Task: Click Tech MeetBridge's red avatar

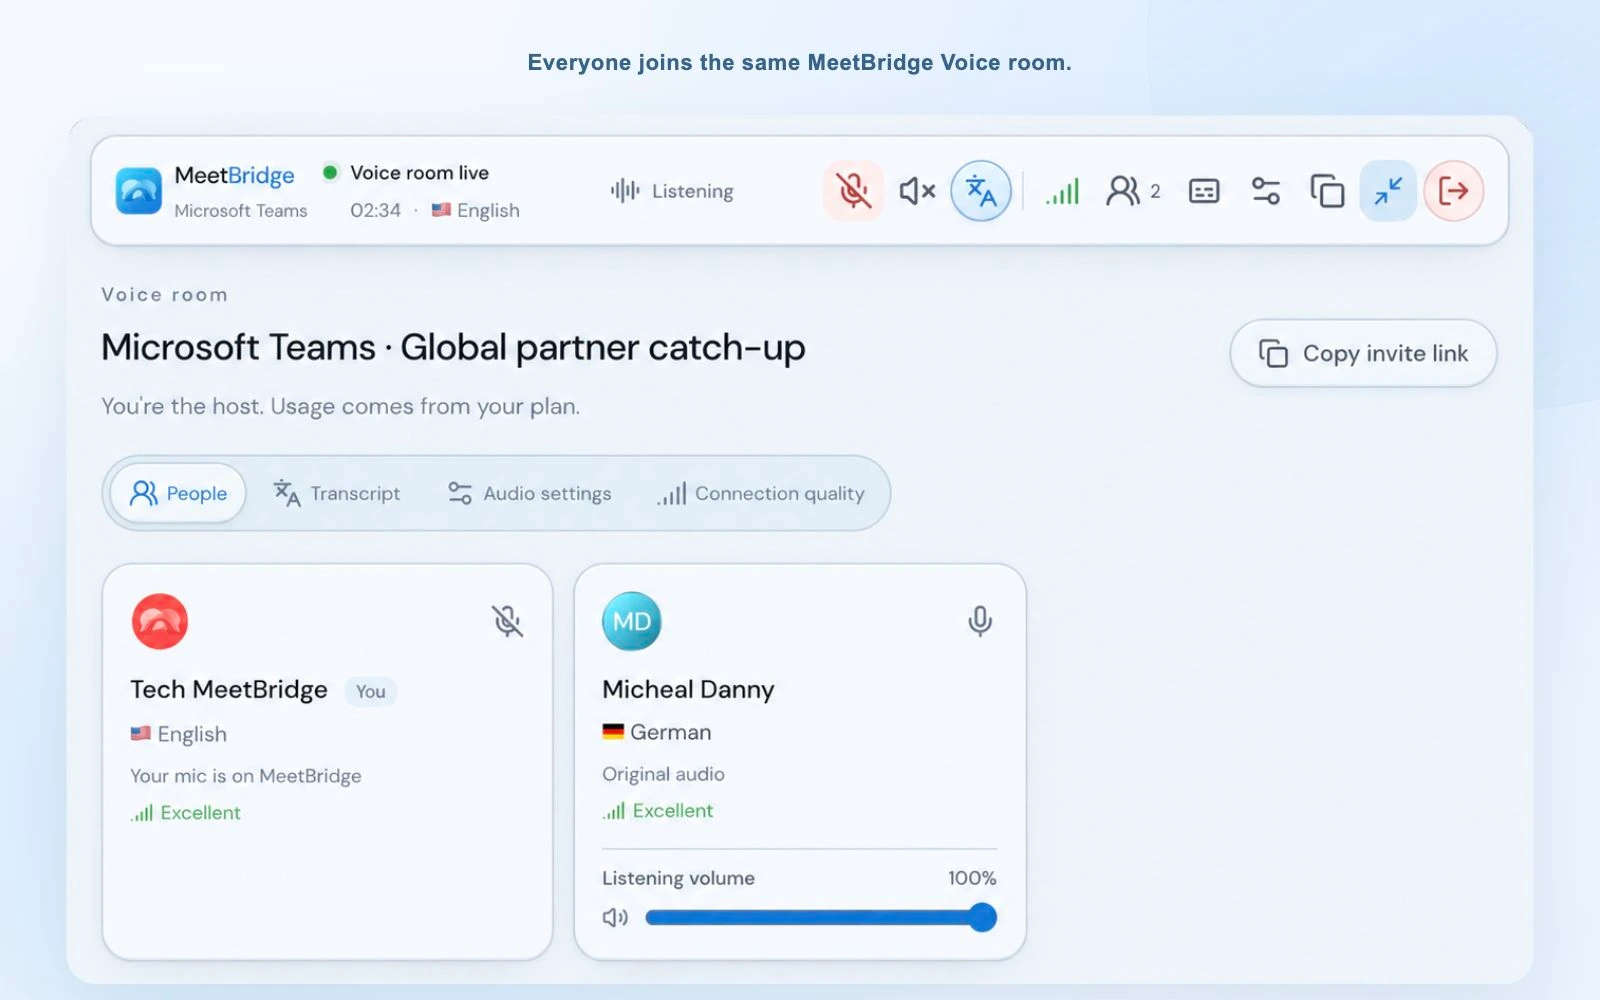Action: click(x=160, y=621)
